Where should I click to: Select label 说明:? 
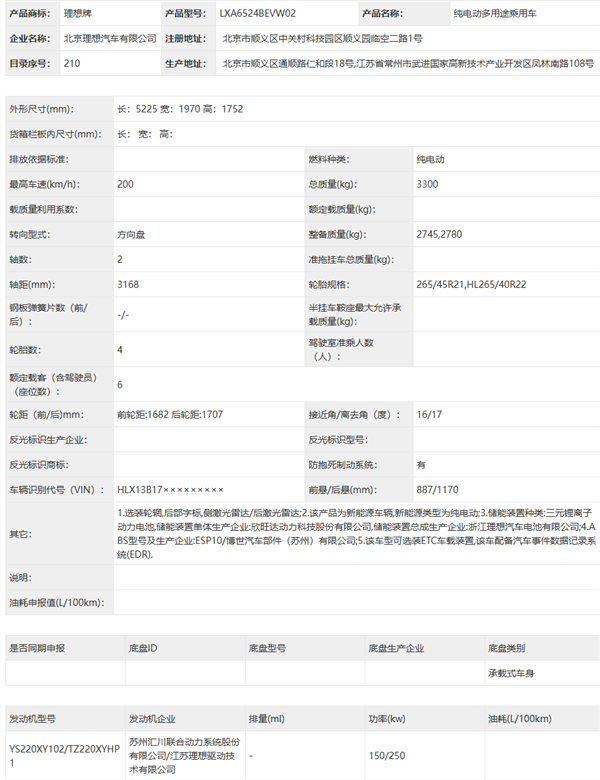(20, 578)
